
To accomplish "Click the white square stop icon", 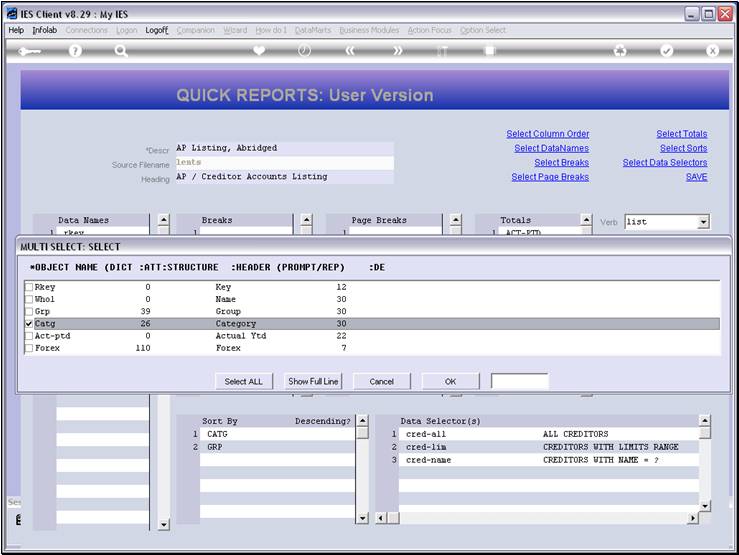I will [490, 50].
